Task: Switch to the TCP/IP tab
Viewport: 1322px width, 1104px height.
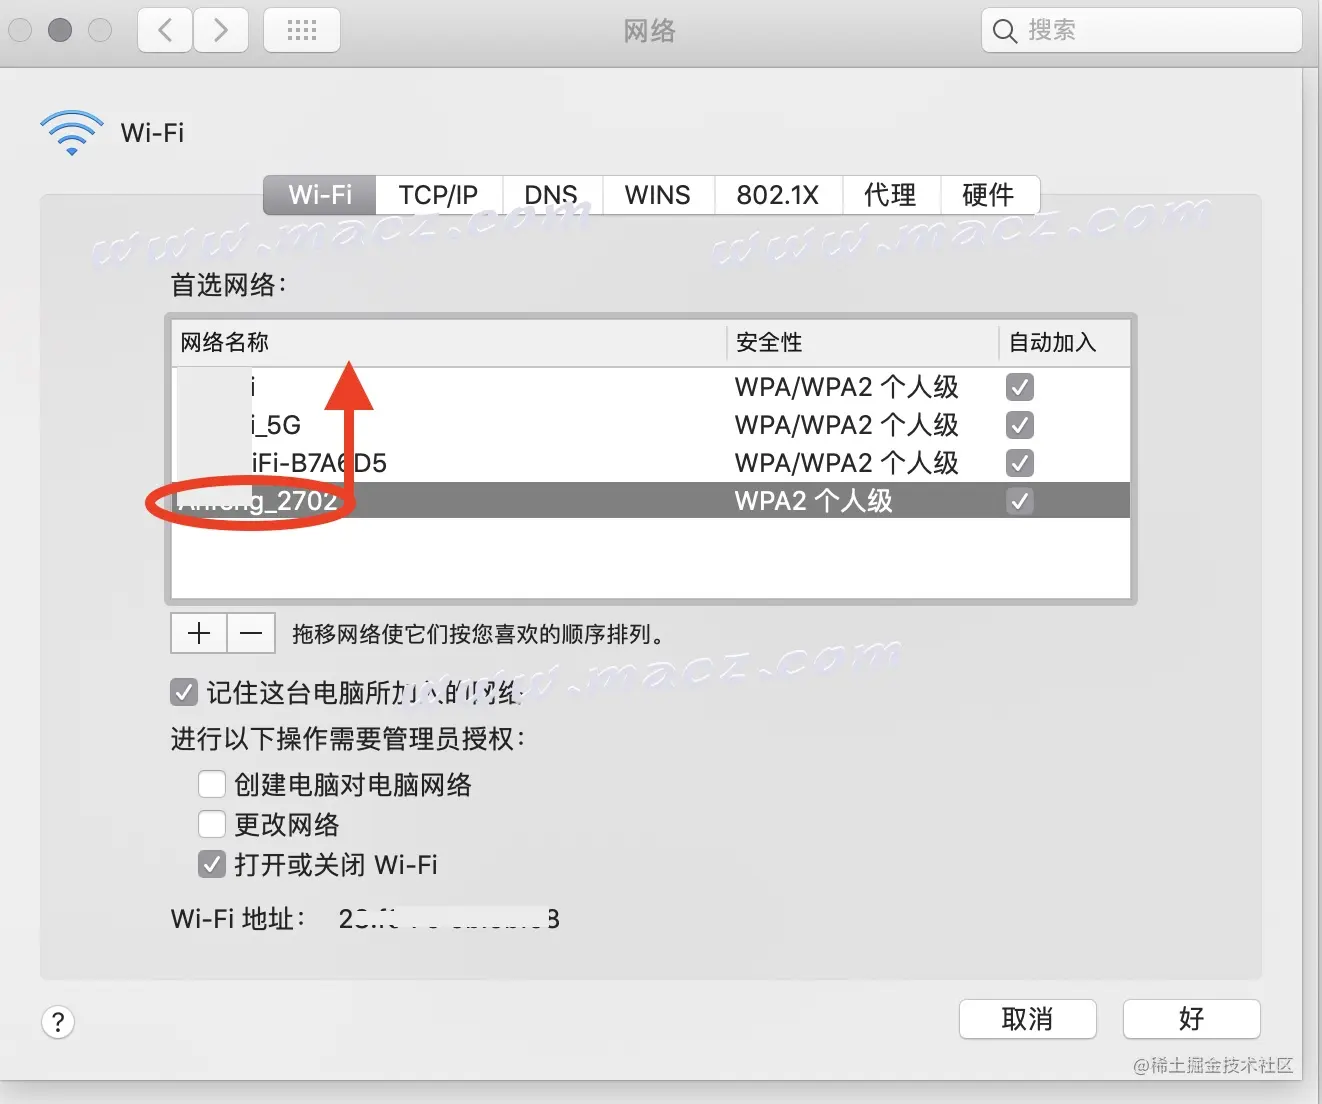Action: click(438, 195)
